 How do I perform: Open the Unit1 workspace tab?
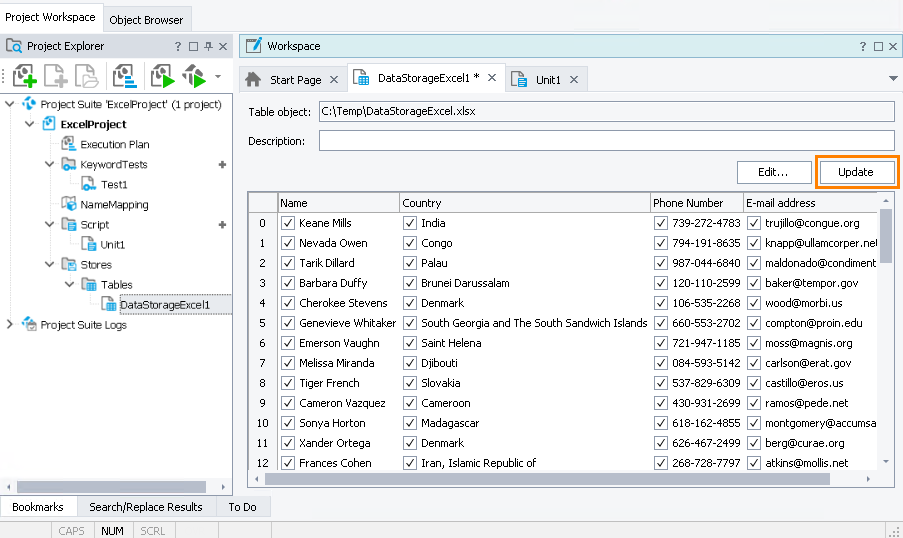click(546, 79)
